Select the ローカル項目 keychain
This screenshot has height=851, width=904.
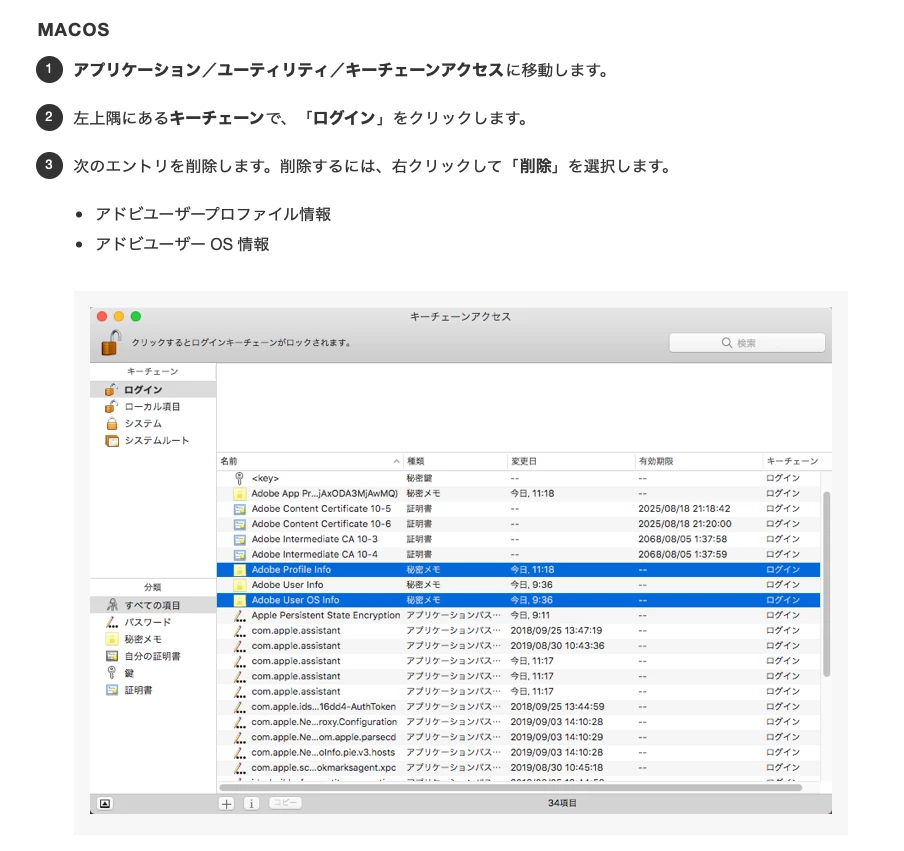click(x=153, y=406)
